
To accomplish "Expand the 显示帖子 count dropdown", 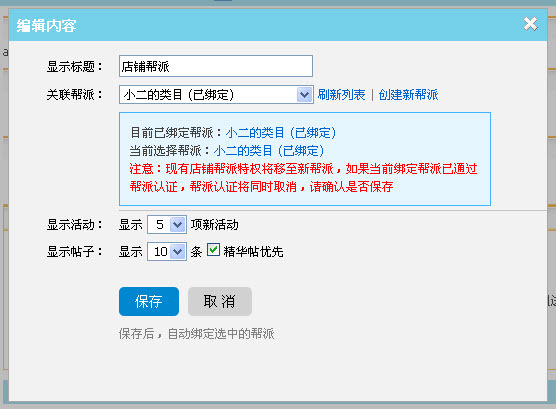I will 177,252.
